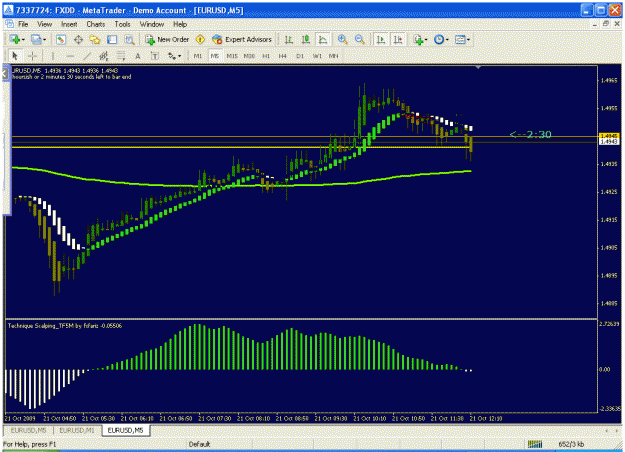Expand the new chart dropdown arrow

[x=23, y=39]
